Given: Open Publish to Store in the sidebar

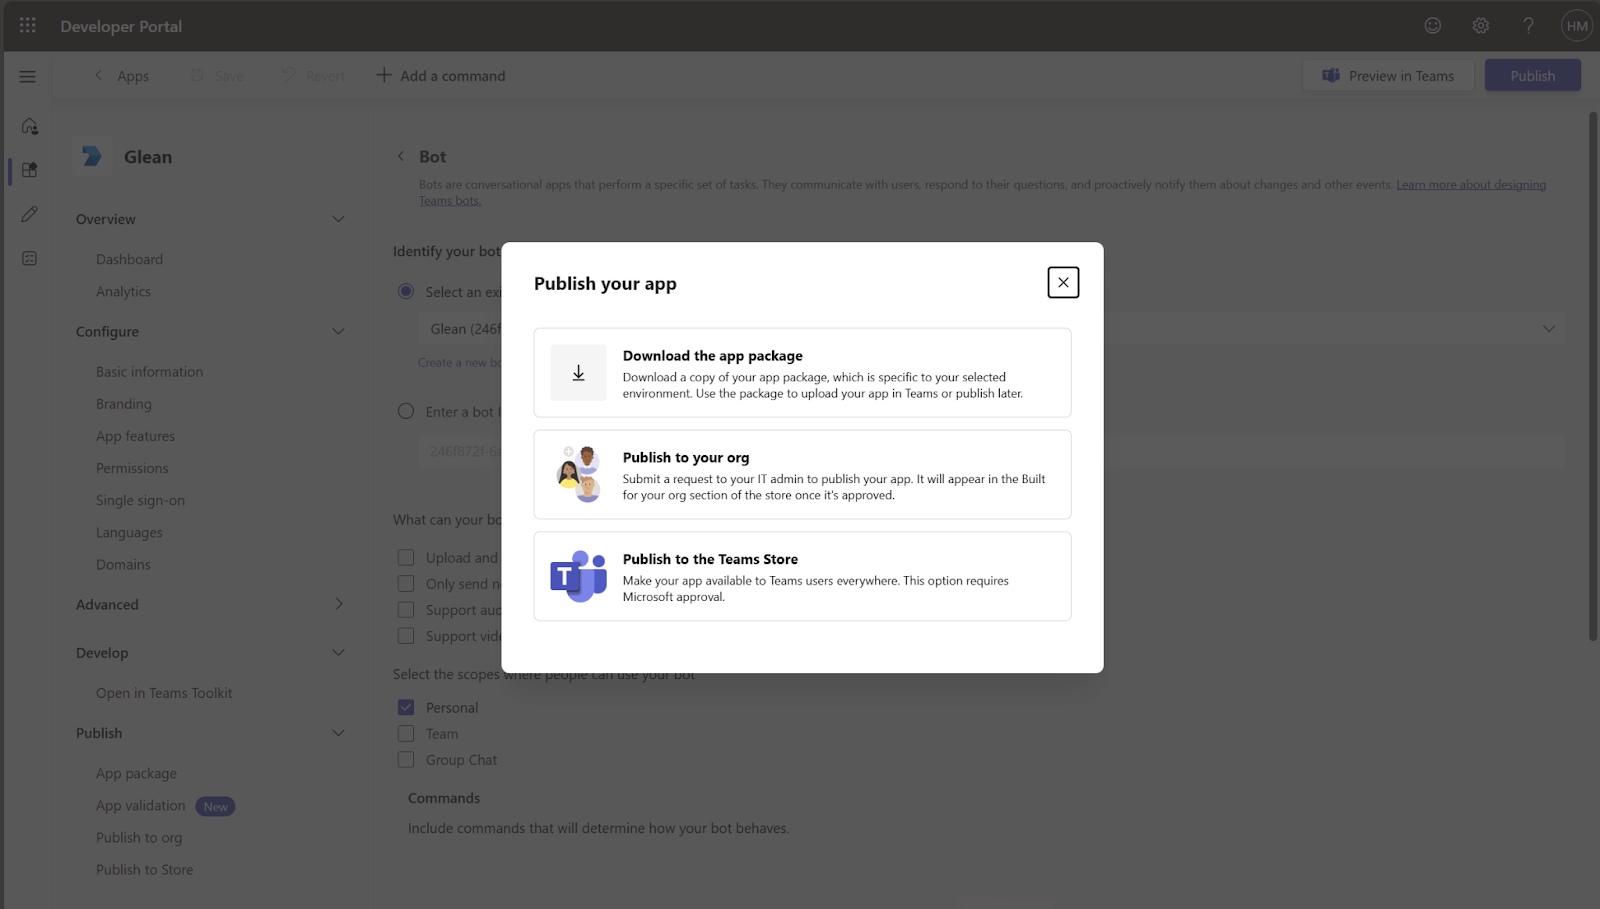Looking at the screenshot, I should (x=145, y=869).
